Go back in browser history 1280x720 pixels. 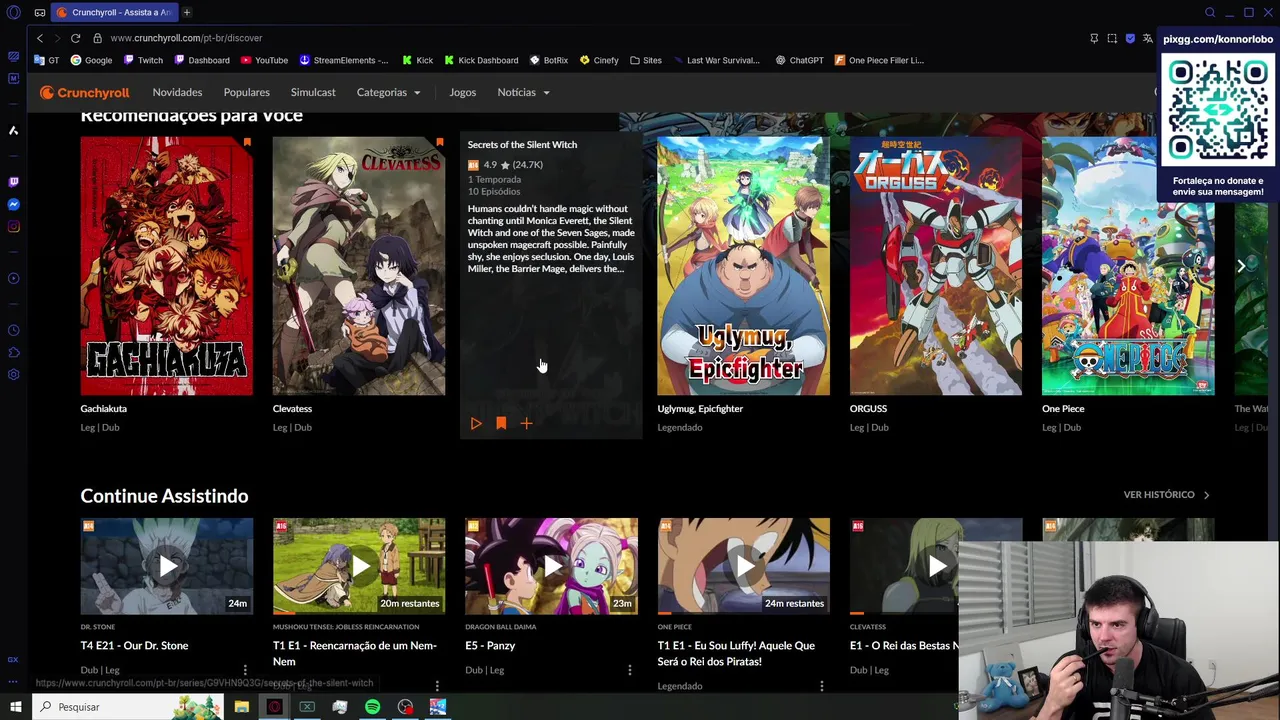click(40, 38)
